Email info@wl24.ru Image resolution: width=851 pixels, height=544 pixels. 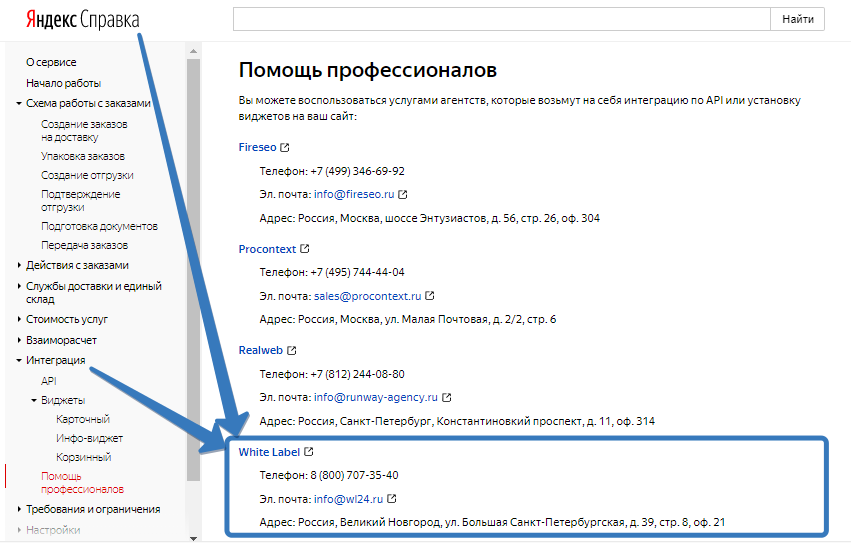point(348,499)
